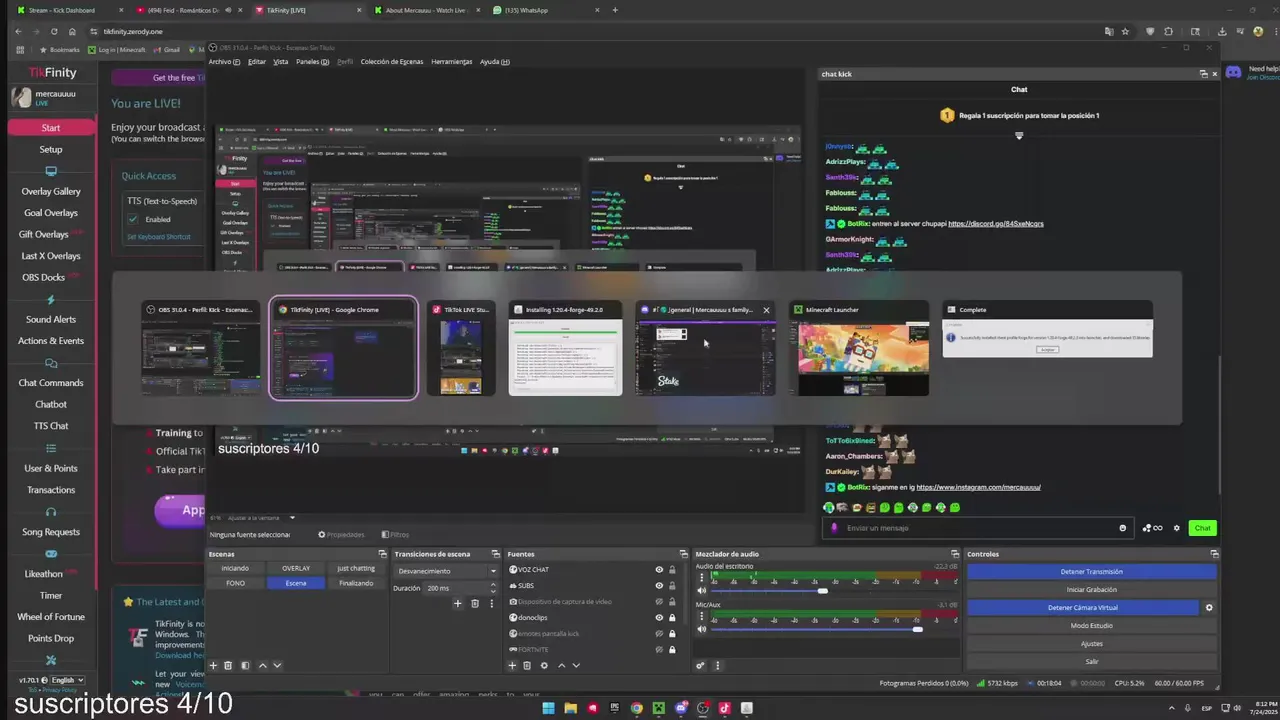Add a scene transition with plus icon
Image resolution: width=1280 pixels, height=720 pixels.
point(458,603)
